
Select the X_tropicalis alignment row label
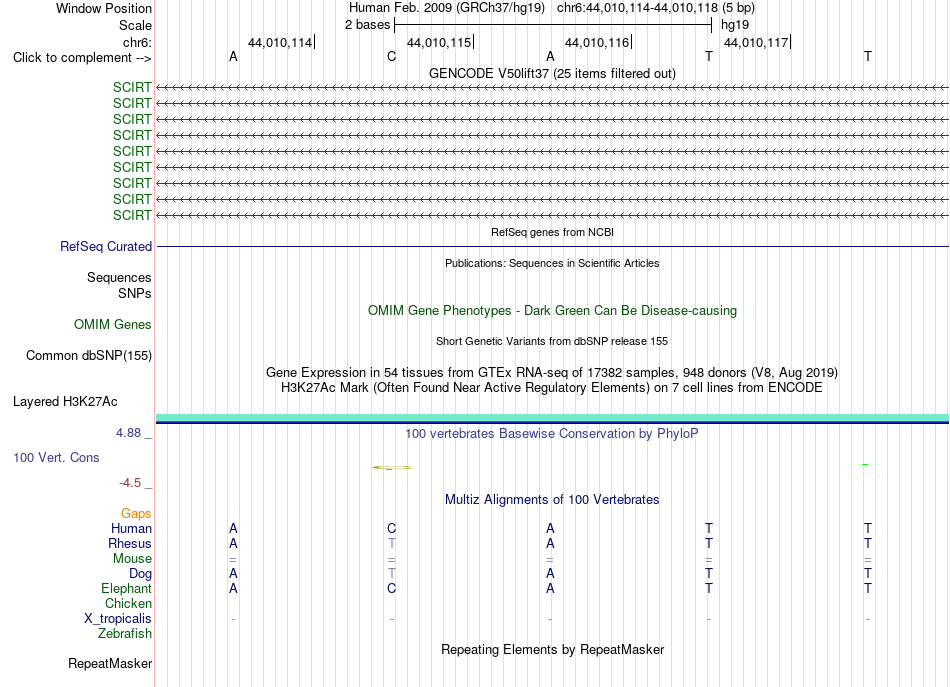pyautogui.click(x=118, y=619)
